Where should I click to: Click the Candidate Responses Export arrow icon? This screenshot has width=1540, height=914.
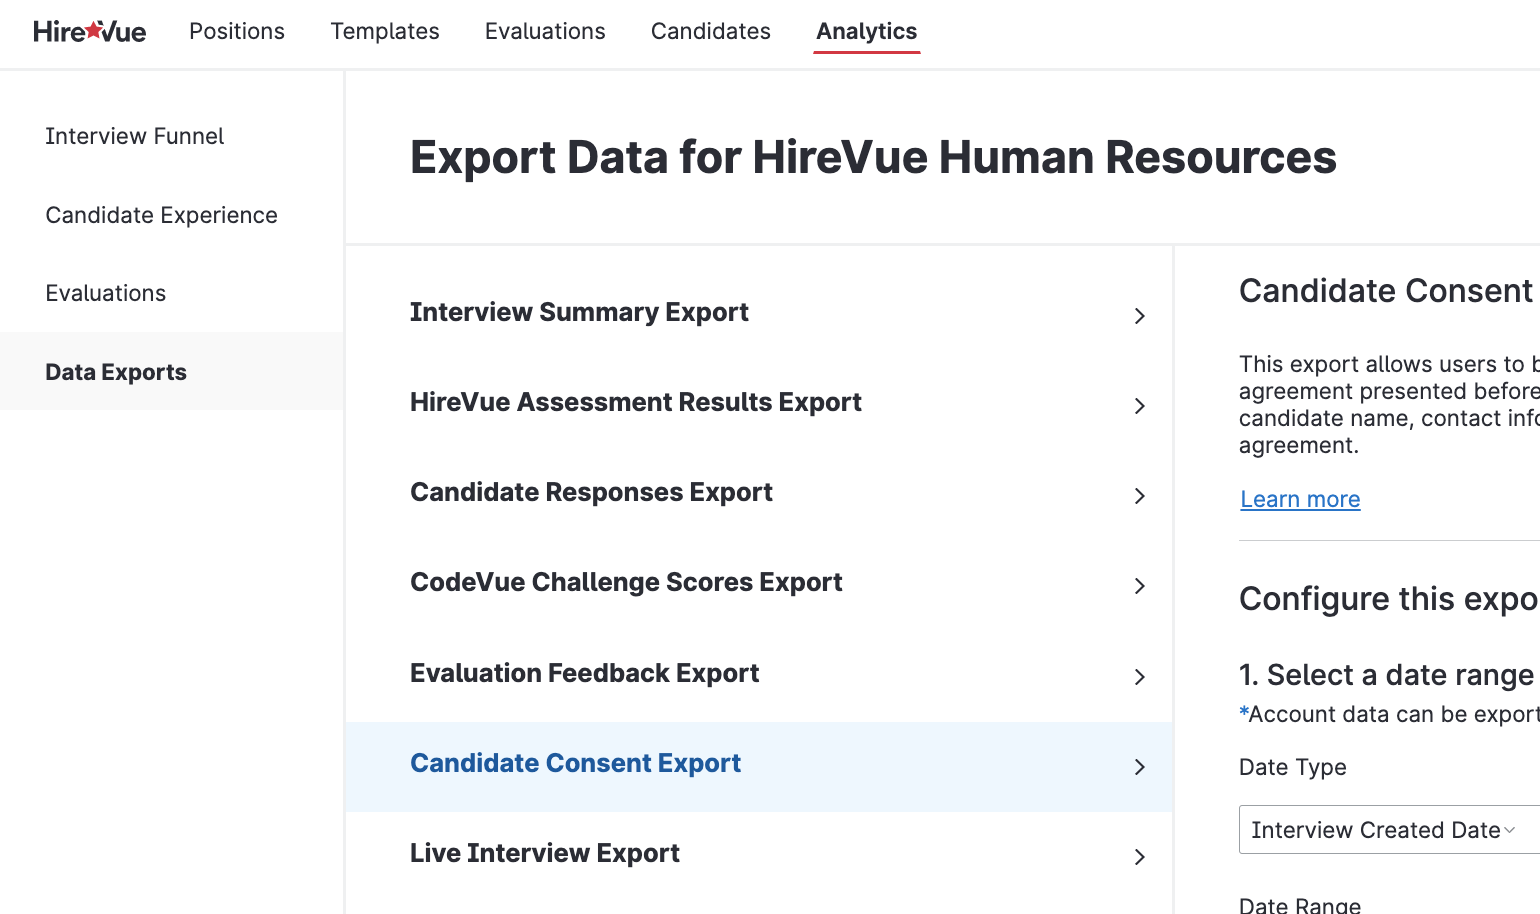tap(1139, 496)
